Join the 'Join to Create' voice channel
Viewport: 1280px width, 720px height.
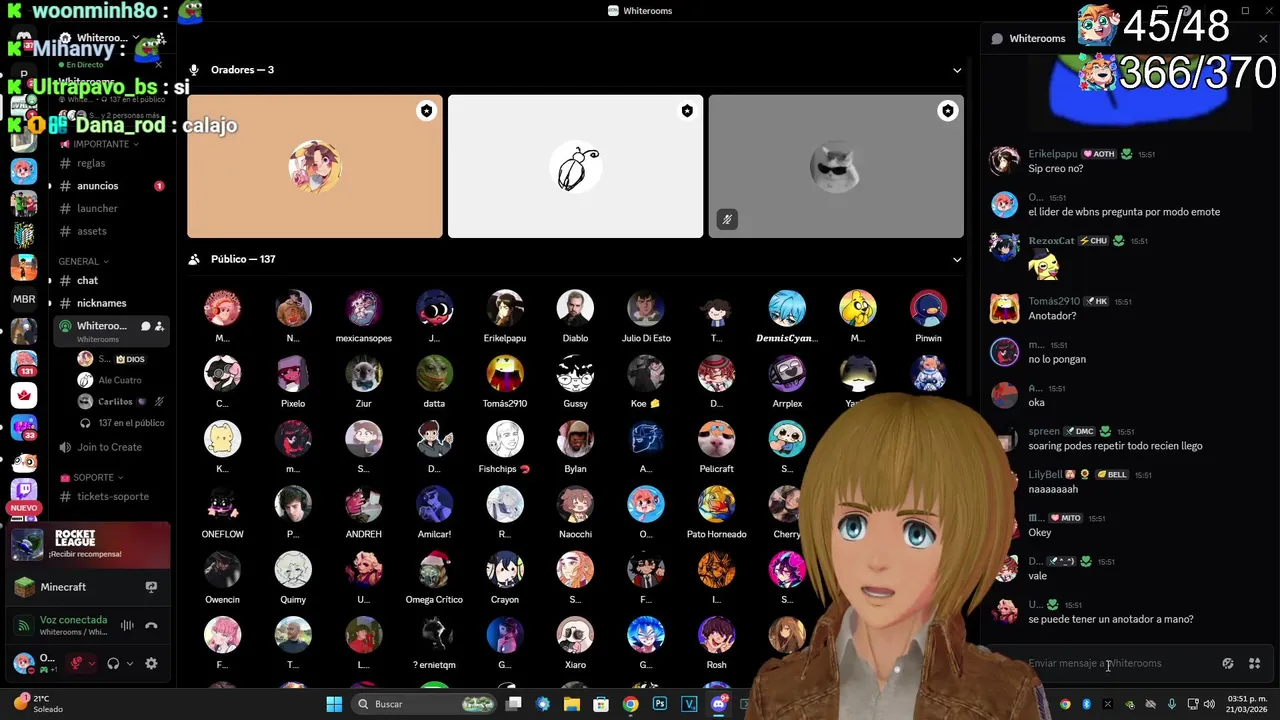point(110,447)
